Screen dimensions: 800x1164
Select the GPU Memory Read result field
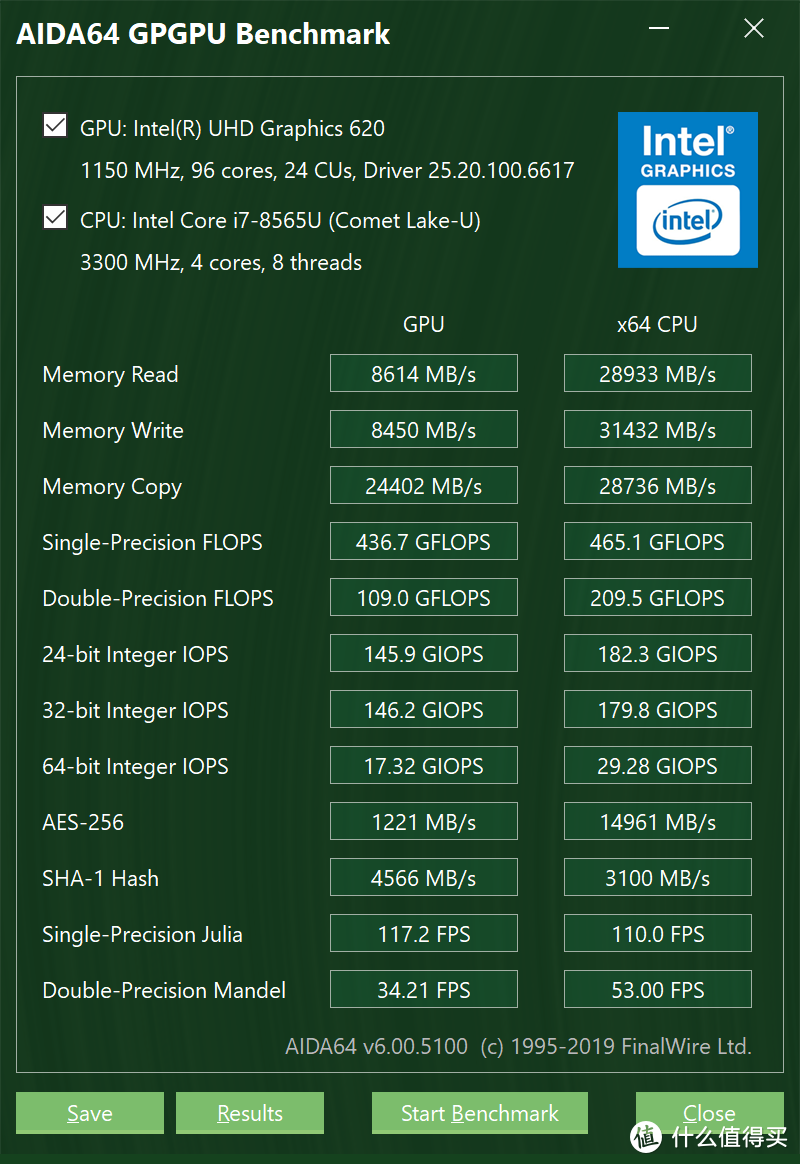pyautogui.click(x=423, y=373)
